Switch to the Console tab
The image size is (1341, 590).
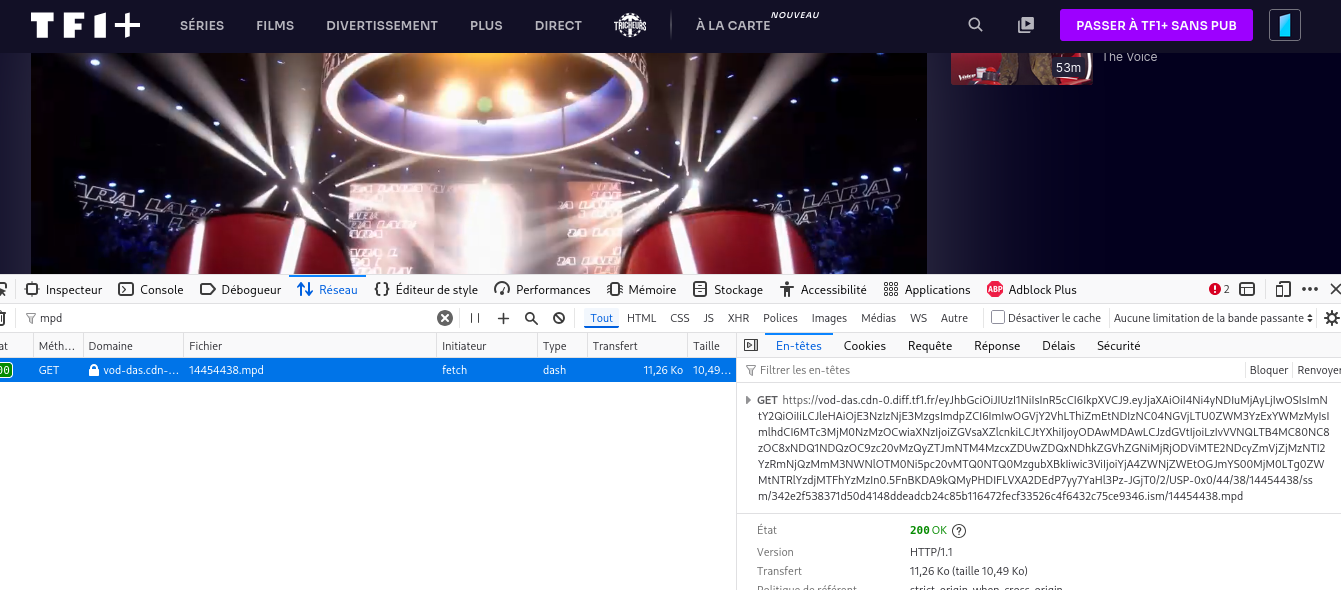[151, 290]
